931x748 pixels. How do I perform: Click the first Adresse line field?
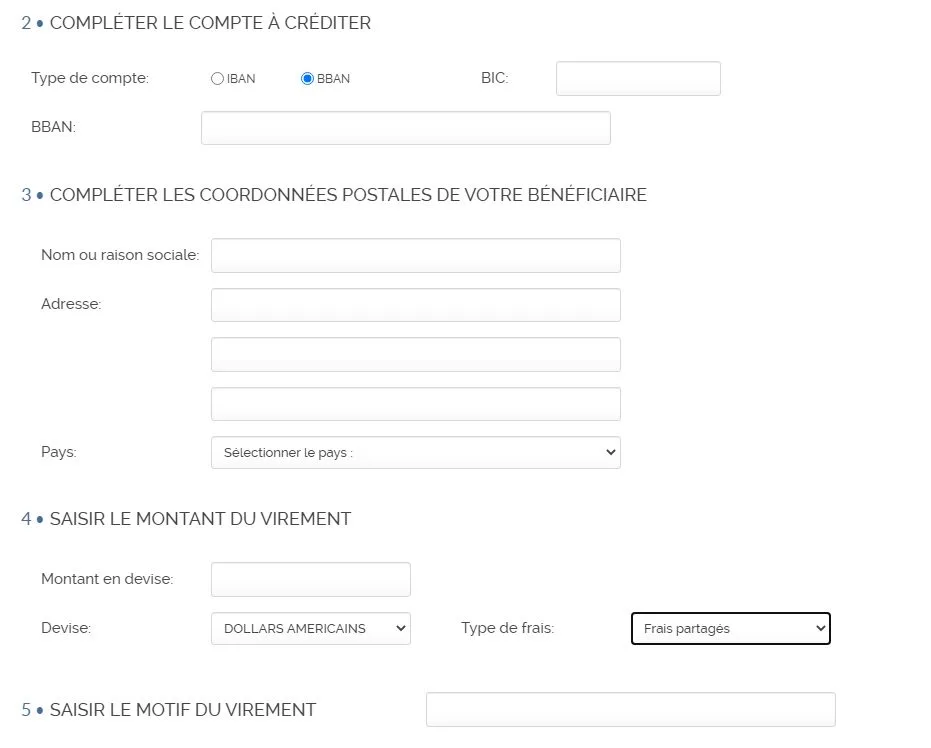[x=415, y=305]
